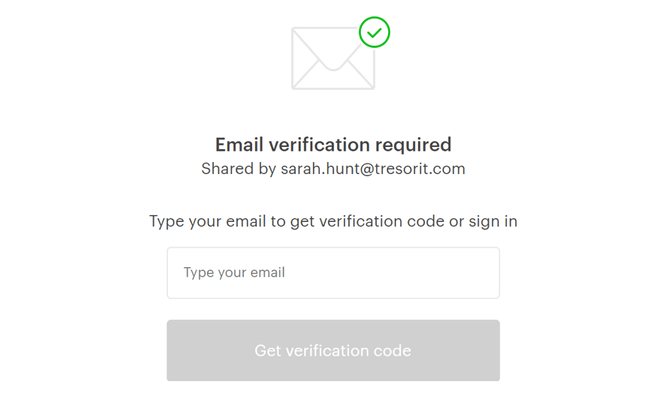Click the sarah.hunt@tresorit.com sharer address
Screen dimensions: 668x405
[x=373, y=169]
